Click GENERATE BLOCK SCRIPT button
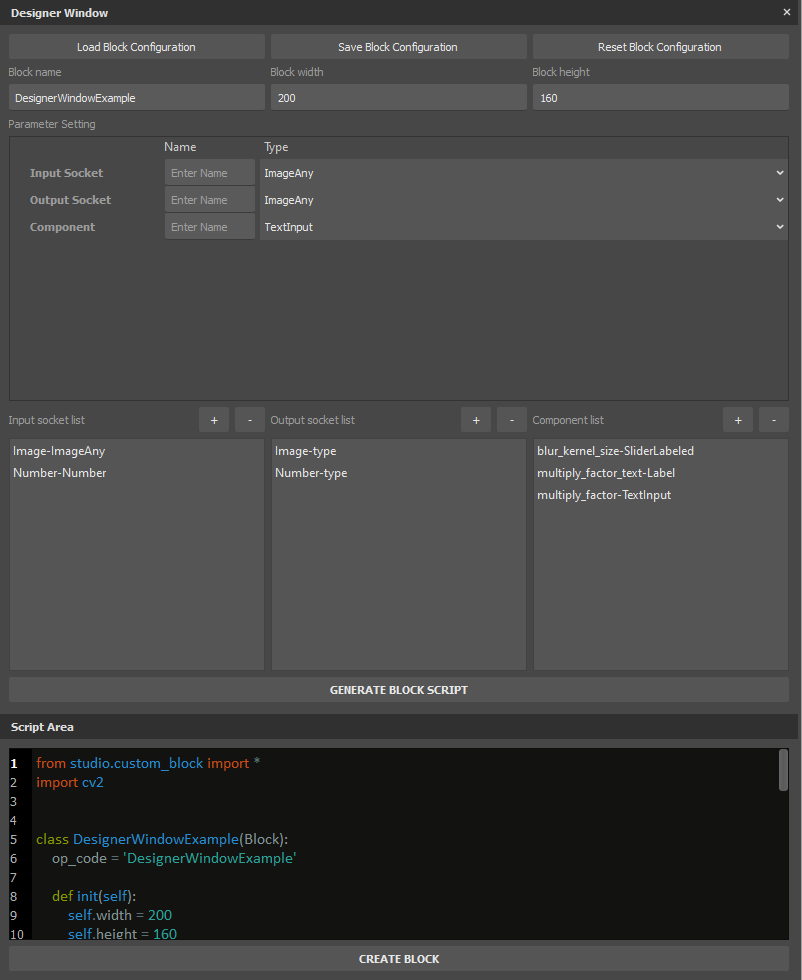The width and height of the screenshot is (802, 980). [399, 690]
